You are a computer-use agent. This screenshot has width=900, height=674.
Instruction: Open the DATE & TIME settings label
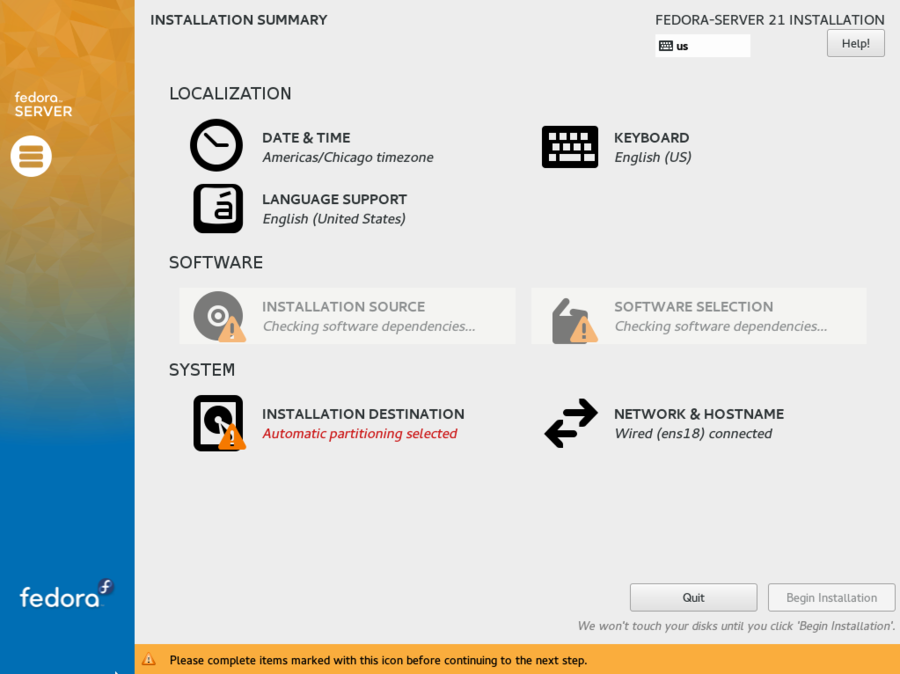click(306, 138)
